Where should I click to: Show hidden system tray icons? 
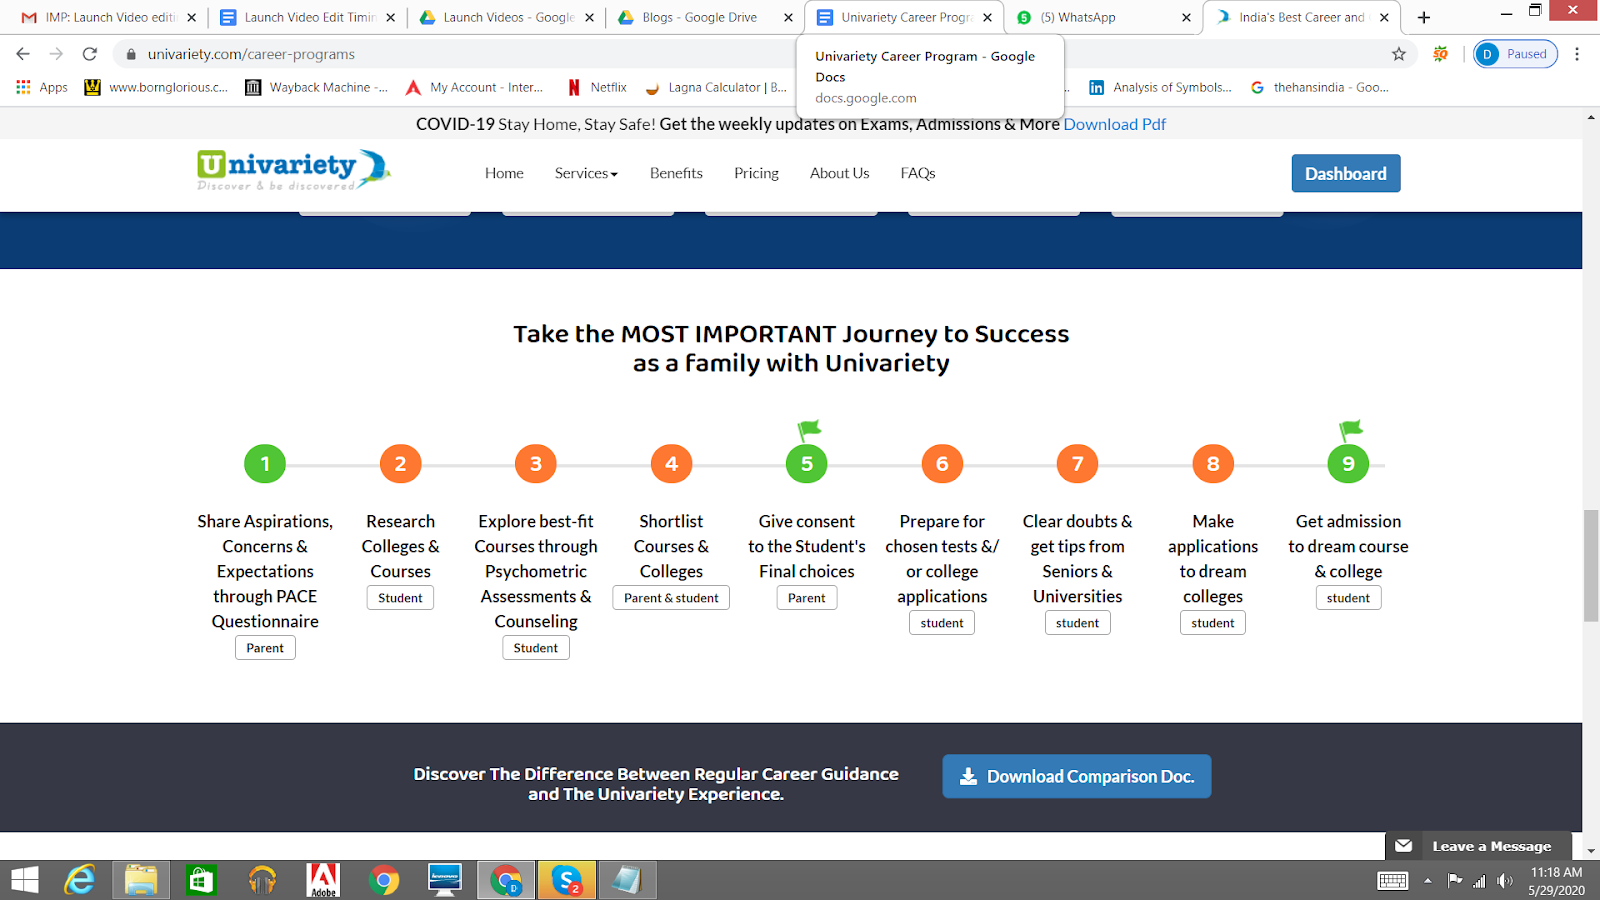(1427, 881)
